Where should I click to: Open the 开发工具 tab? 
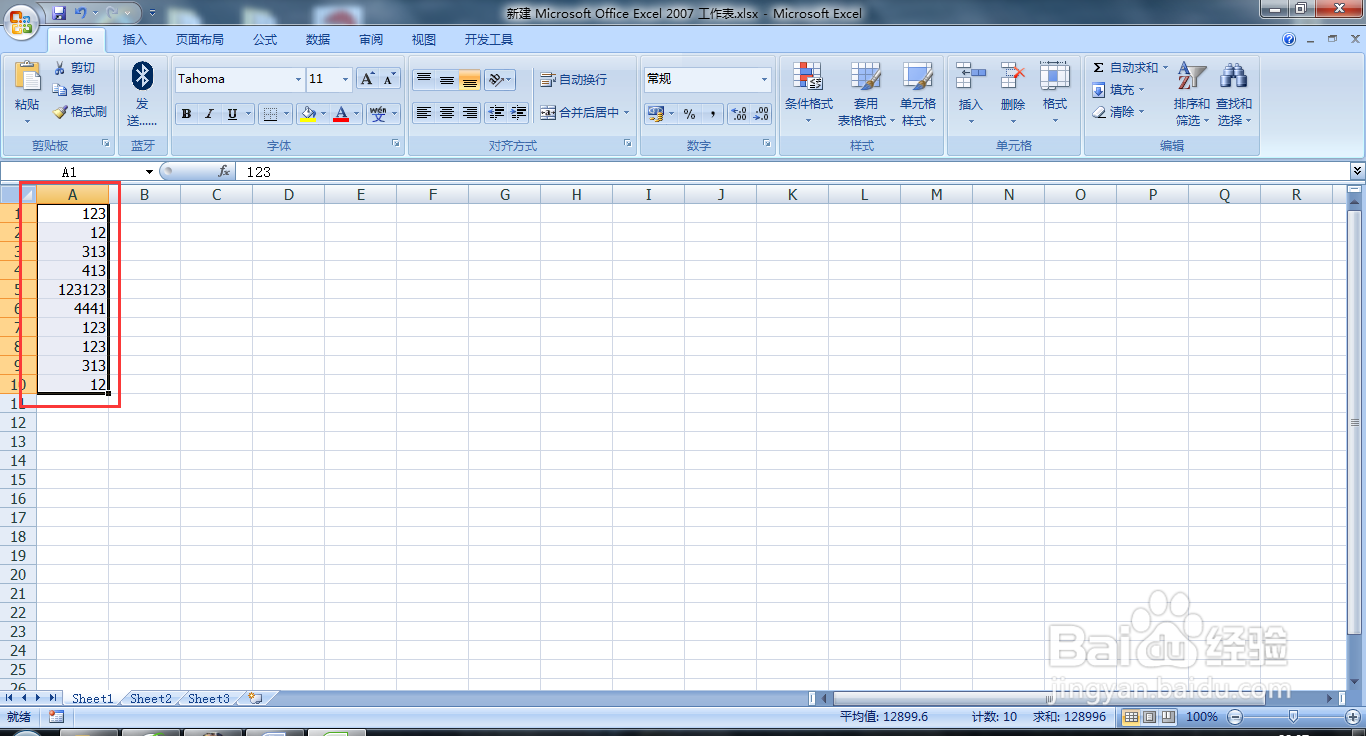coord(489,40)
